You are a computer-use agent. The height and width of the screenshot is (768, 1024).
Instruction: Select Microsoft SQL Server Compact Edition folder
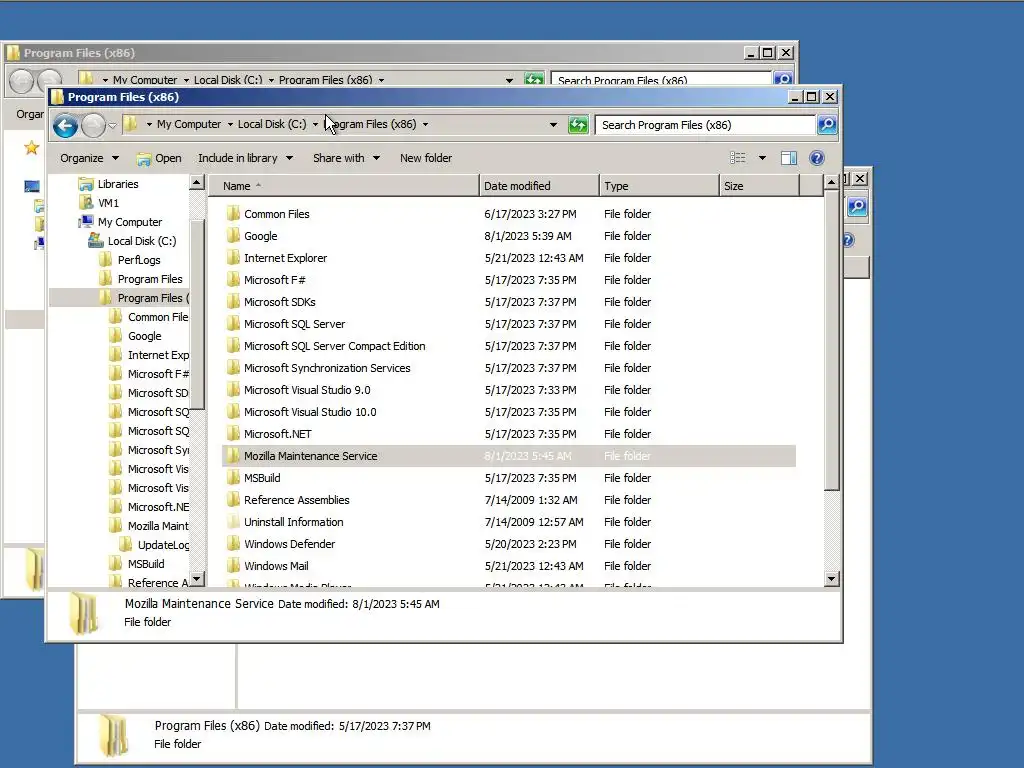(x=509, y=346)
